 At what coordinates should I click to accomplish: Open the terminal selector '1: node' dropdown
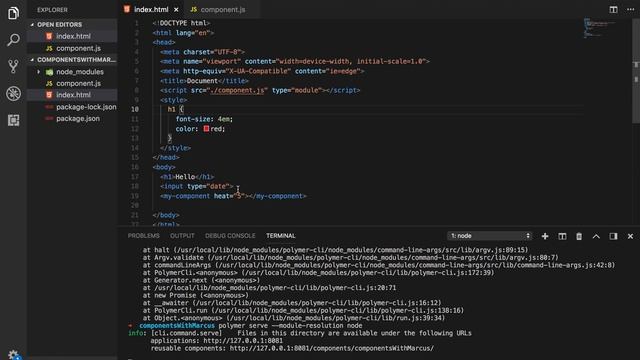(490, 236)
